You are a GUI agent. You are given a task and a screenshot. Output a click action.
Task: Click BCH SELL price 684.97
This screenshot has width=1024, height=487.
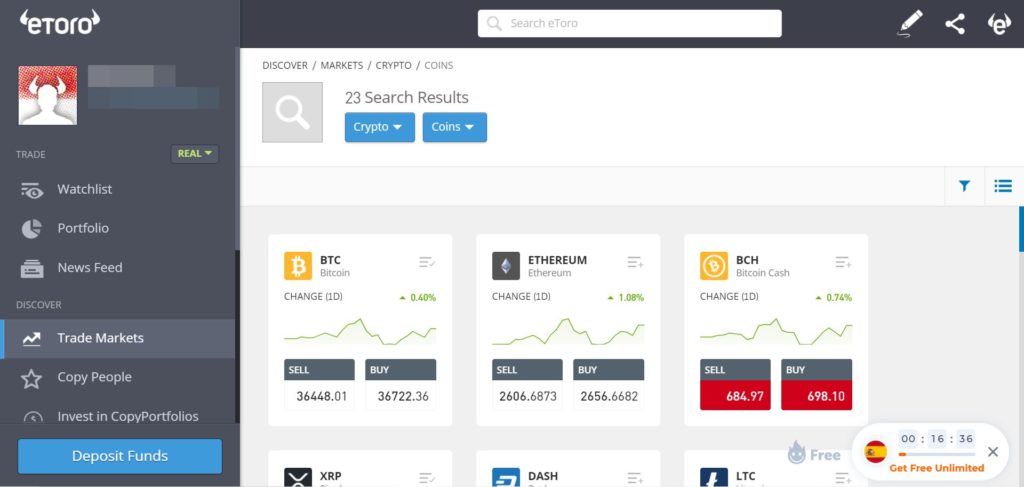(735, 396)
